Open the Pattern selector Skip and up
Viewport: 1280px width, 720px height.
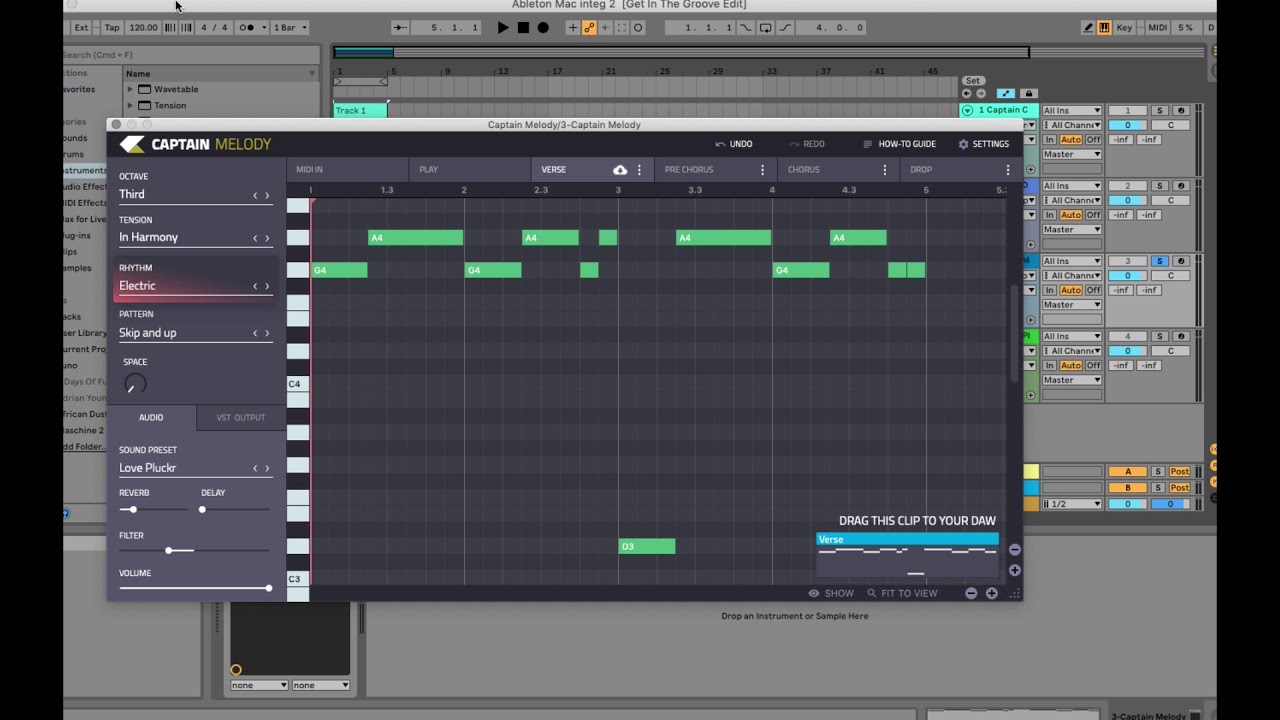pyautogui.click(x=195, y=333)
